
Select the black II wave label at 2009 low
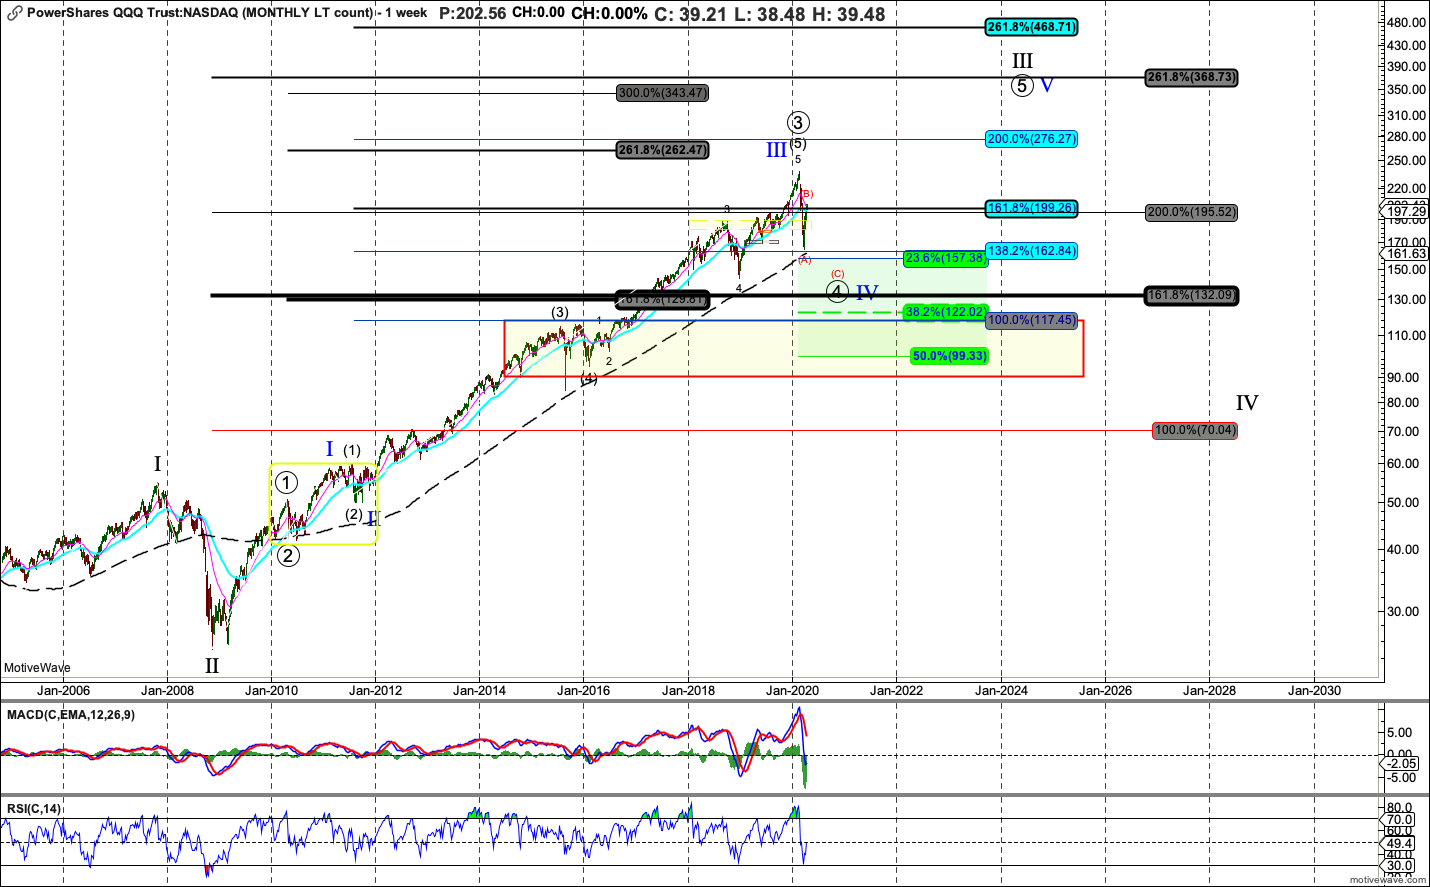pyautogui.click(x=212, y=665)
